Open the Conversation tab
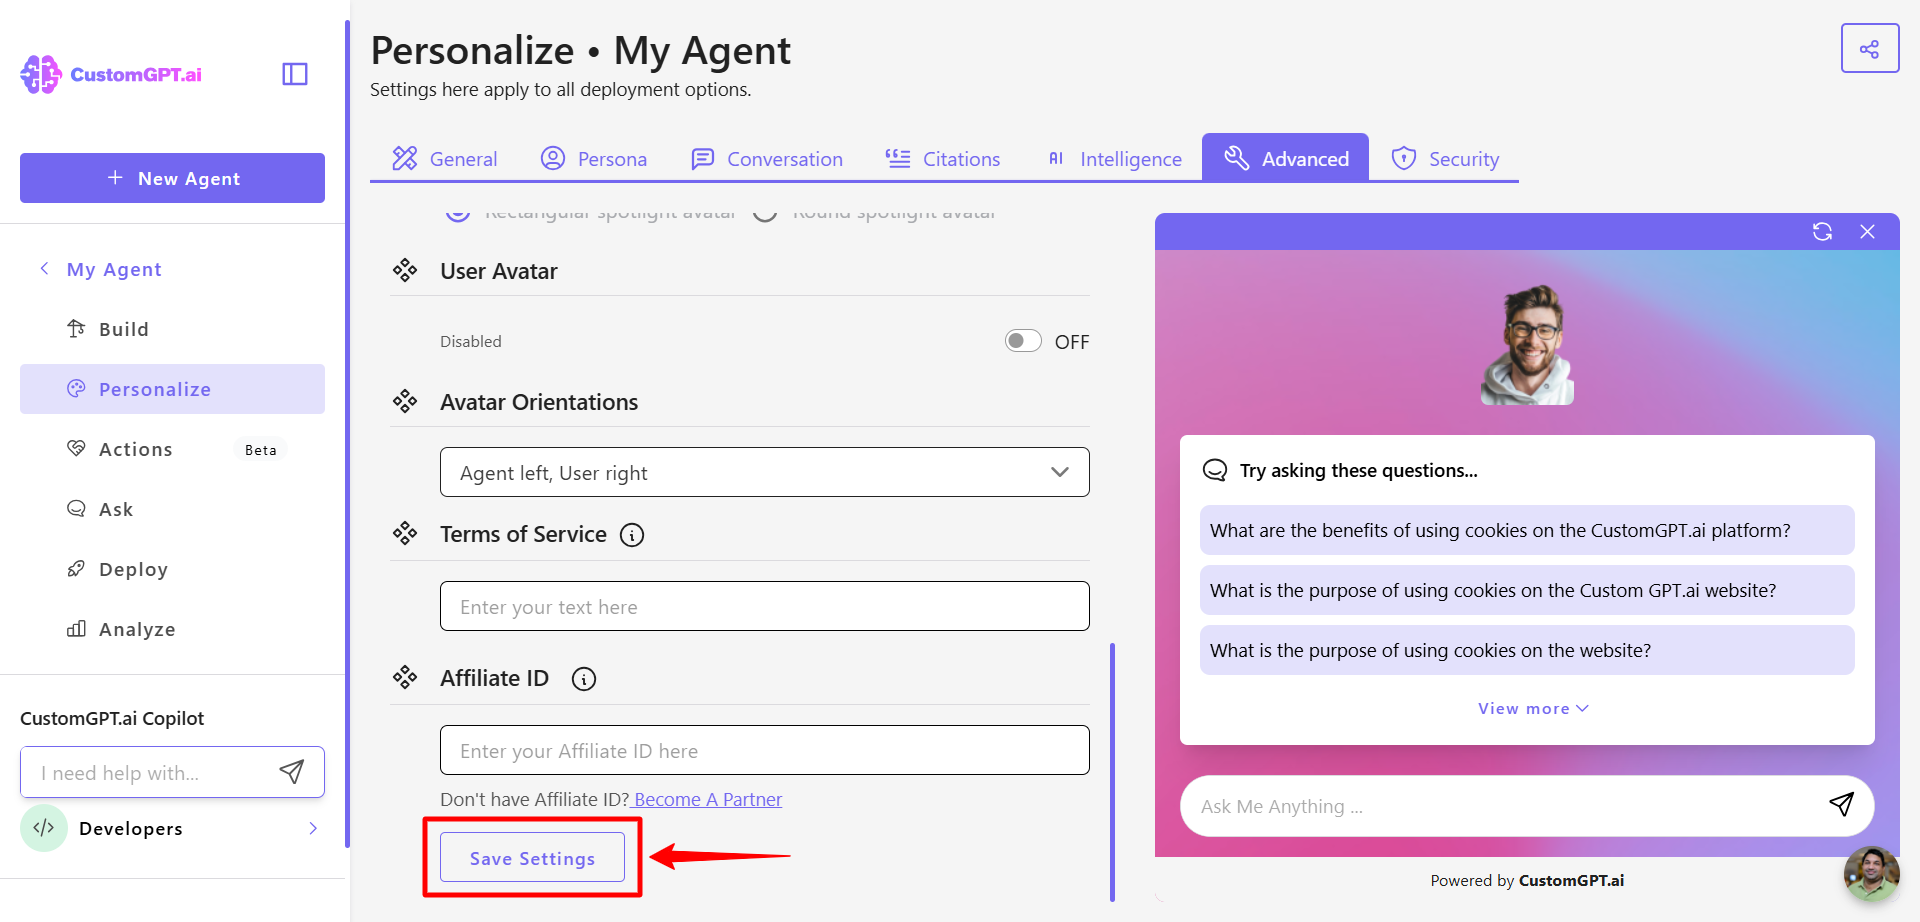Viewport: 1920px width, 922px height. click(767, 158)
